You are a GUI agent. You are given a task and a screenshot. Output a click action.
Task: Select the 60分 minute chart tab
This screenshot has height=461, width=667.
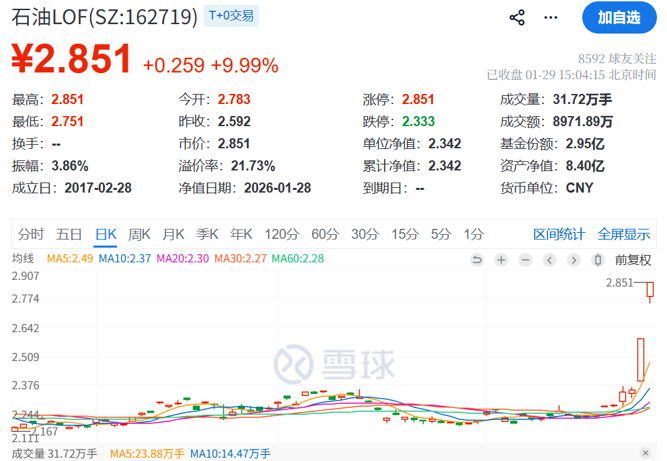(325, 234)
